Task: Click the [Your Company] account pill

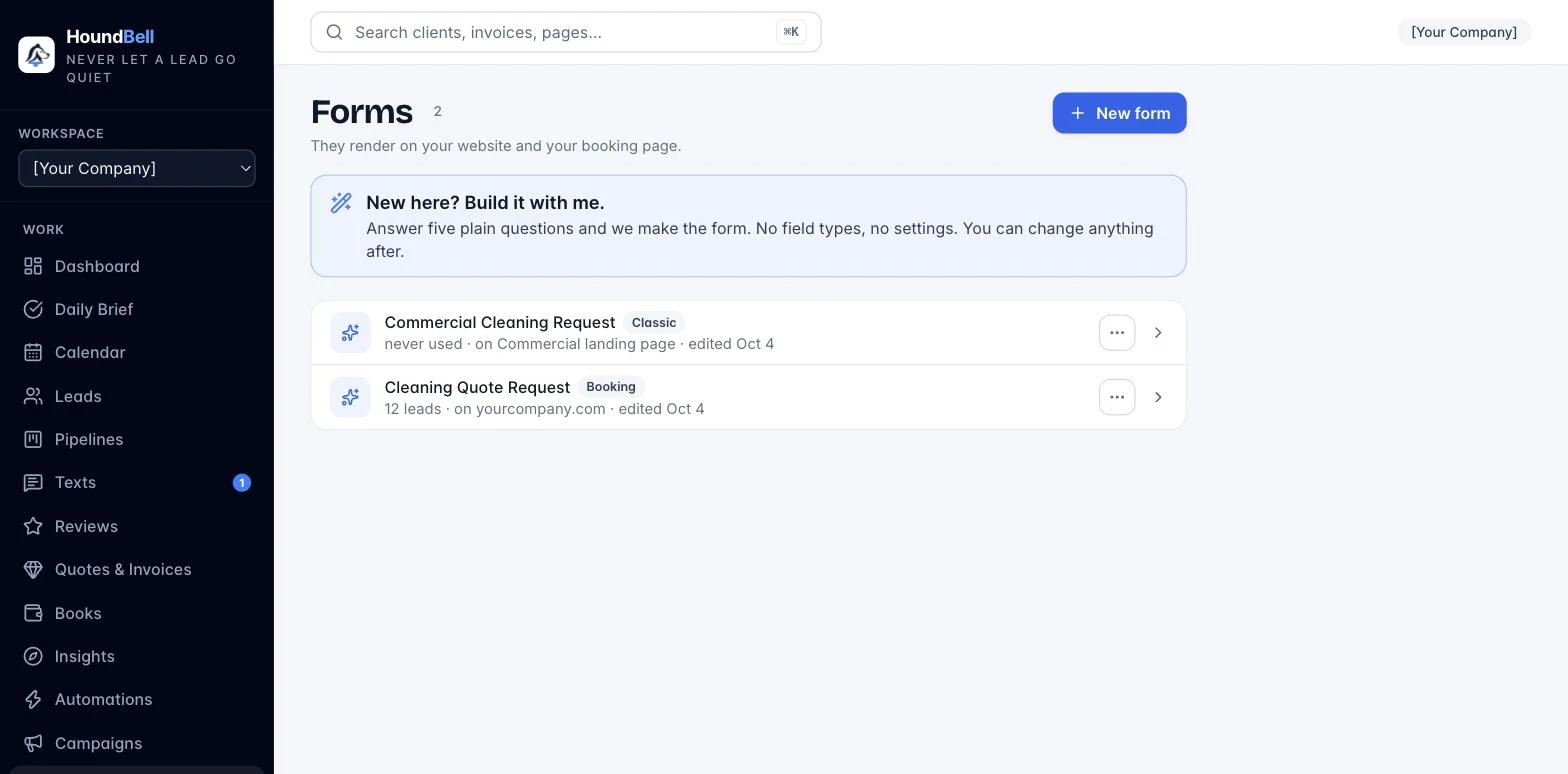Action: coord(1464,32)
